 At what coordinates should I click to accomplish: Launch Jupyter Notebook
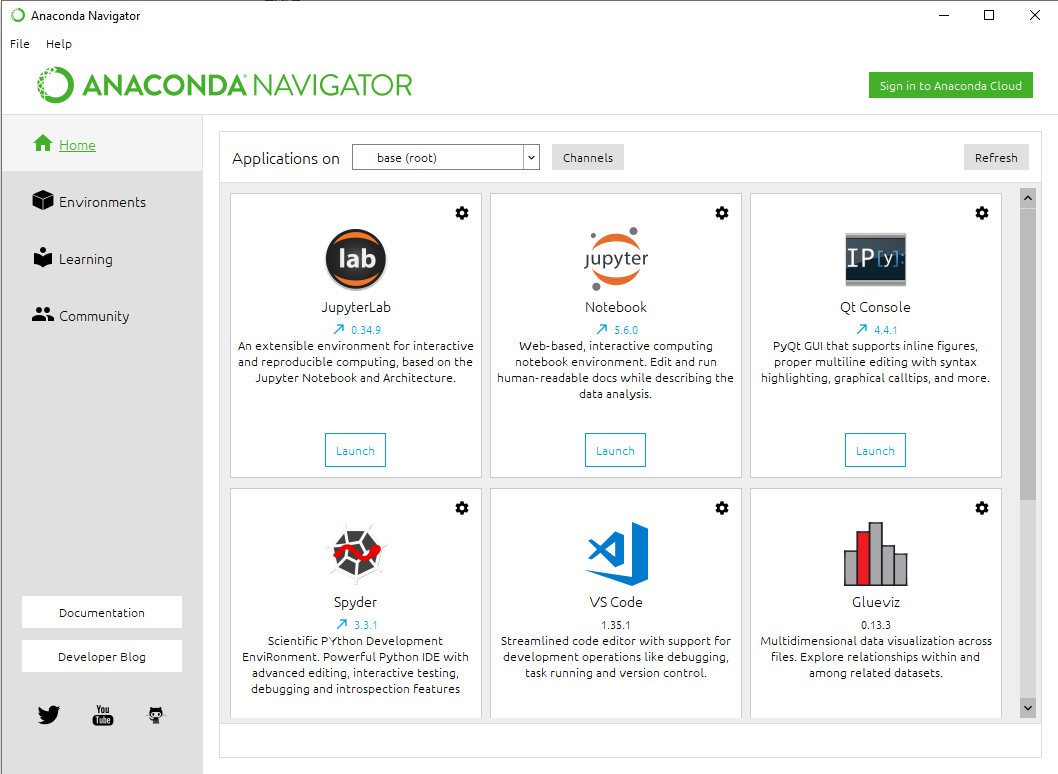coord(615,450)
